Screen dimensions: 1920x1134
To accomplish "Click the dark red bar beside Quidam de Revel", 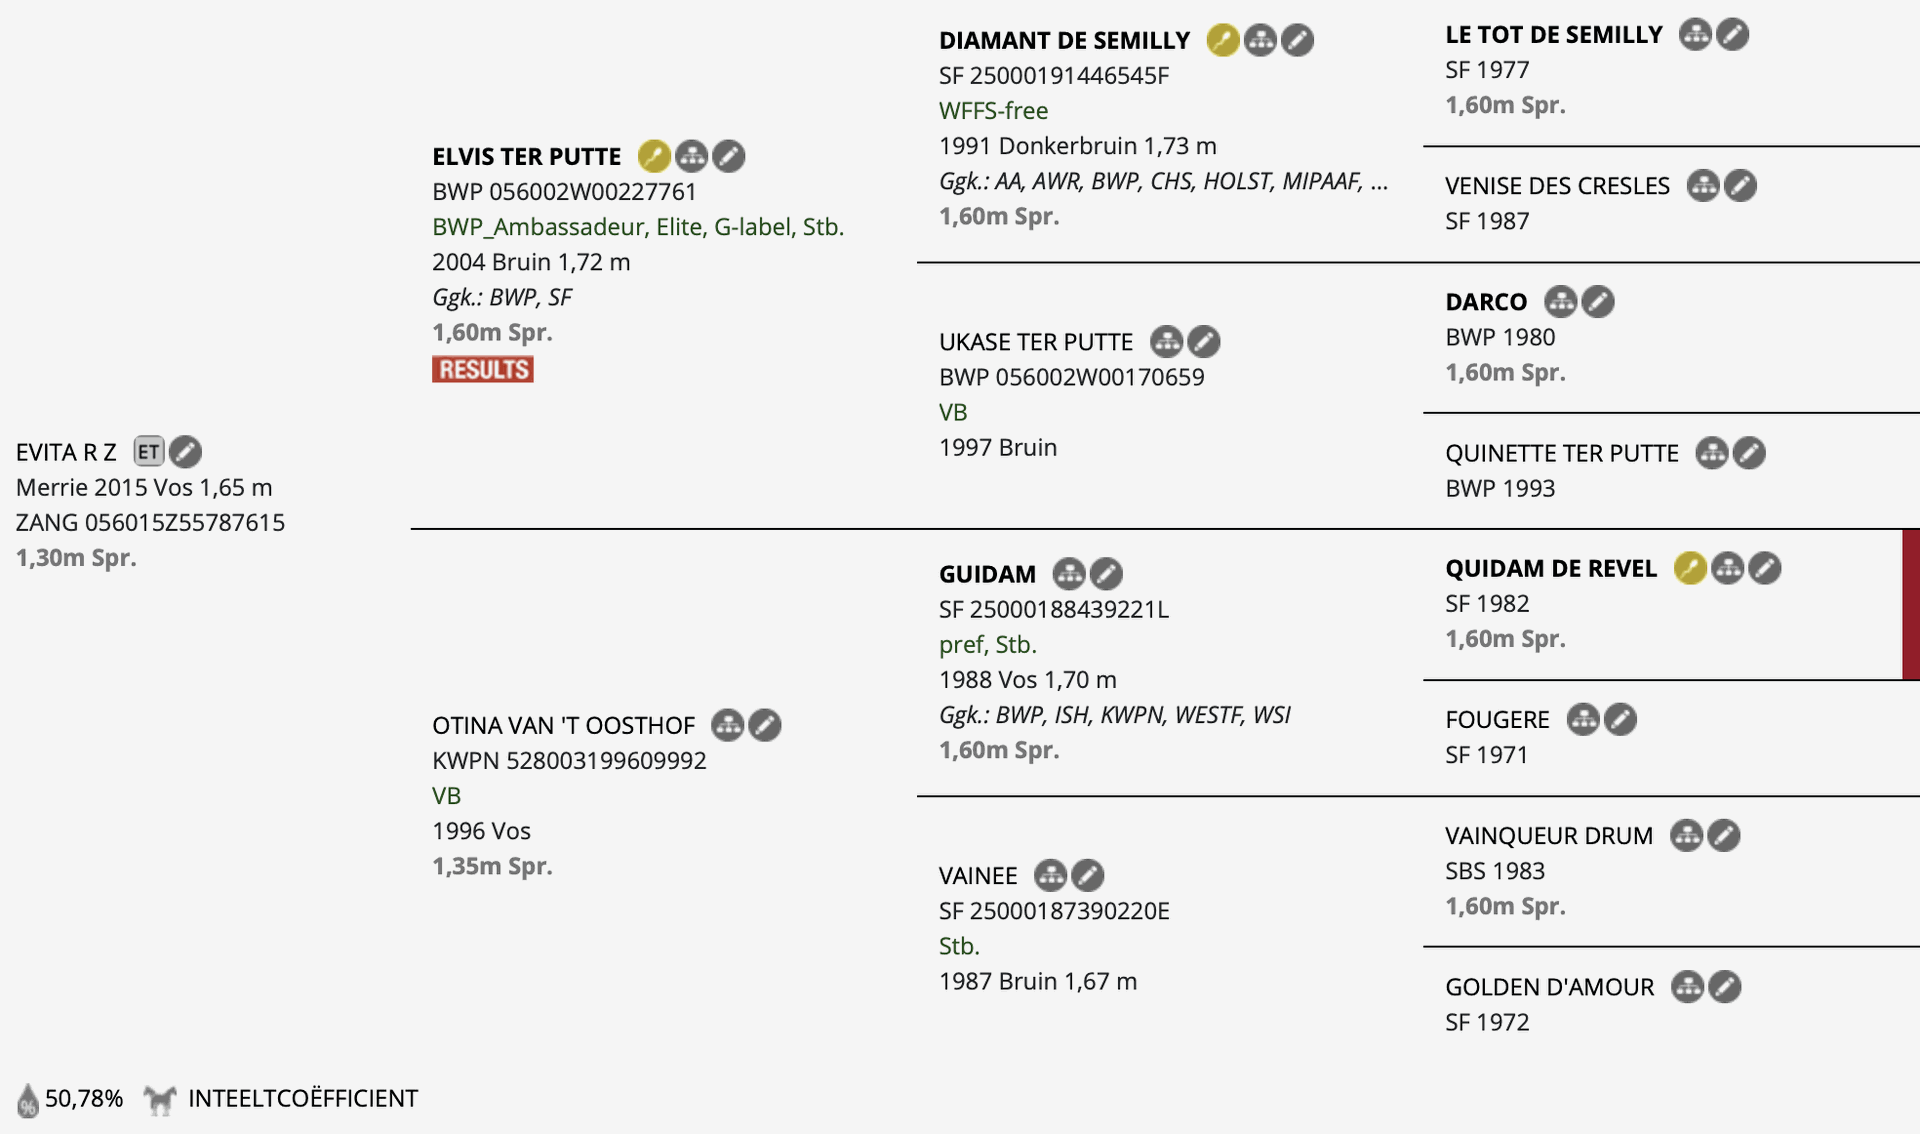I will 1911,605.
